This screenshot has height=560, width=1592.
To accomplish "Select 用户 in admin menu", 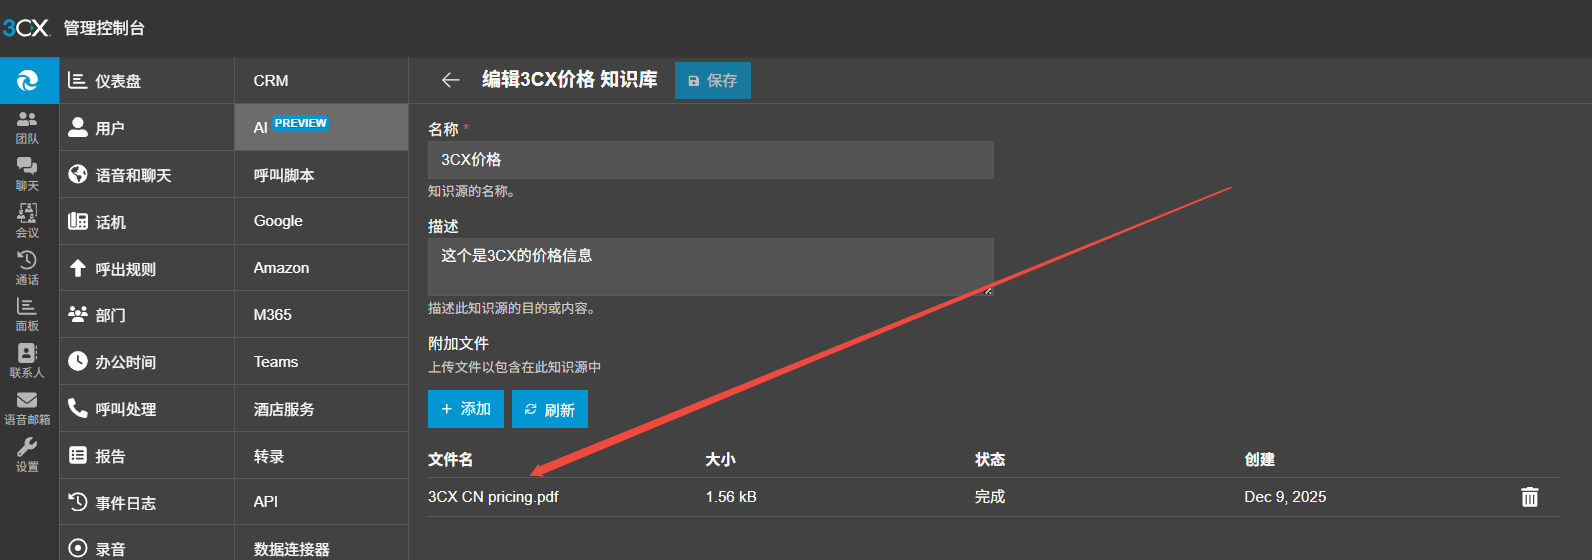I will click(147, 128).
